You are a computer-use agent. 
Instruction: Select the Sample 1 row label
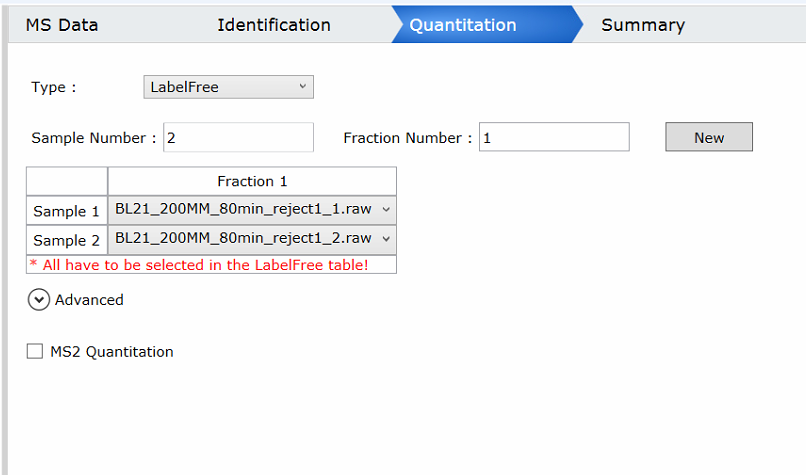tap(66, 211)
